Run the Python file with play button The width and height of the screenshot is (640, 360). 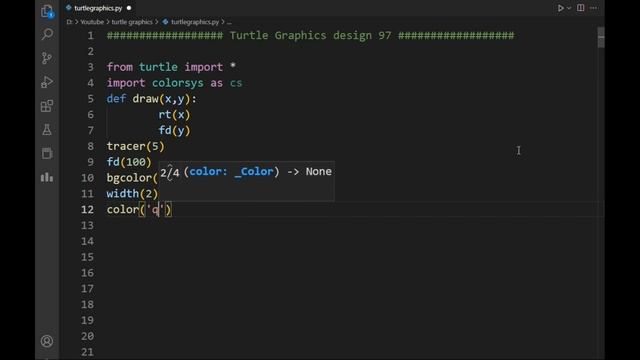560,8
